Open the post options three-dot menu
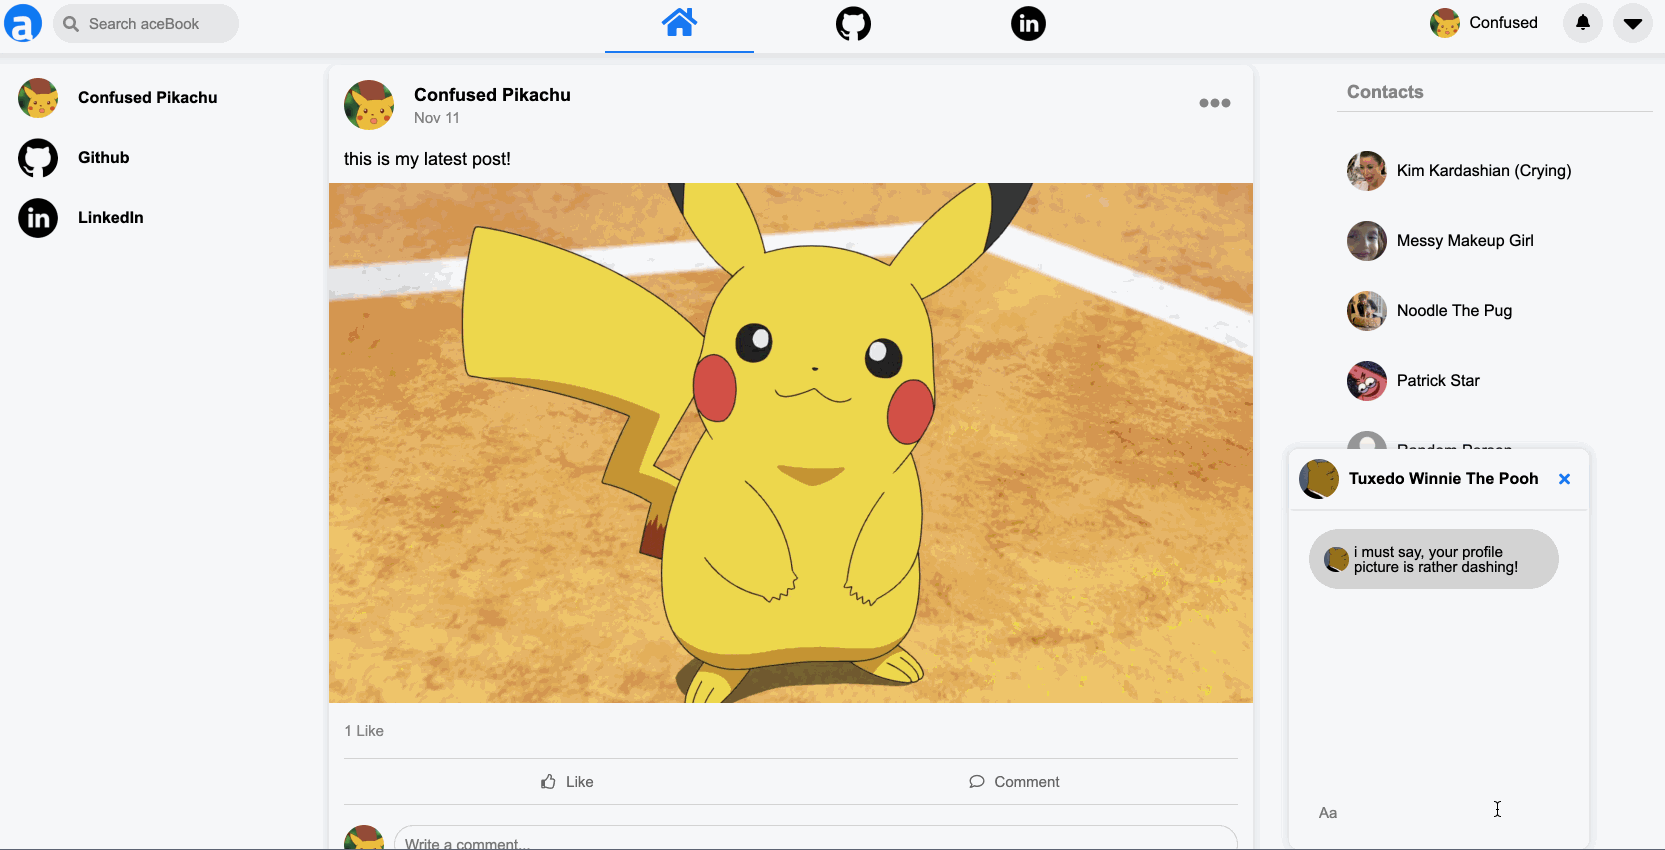1665x850 pixels. point(1215,103)
